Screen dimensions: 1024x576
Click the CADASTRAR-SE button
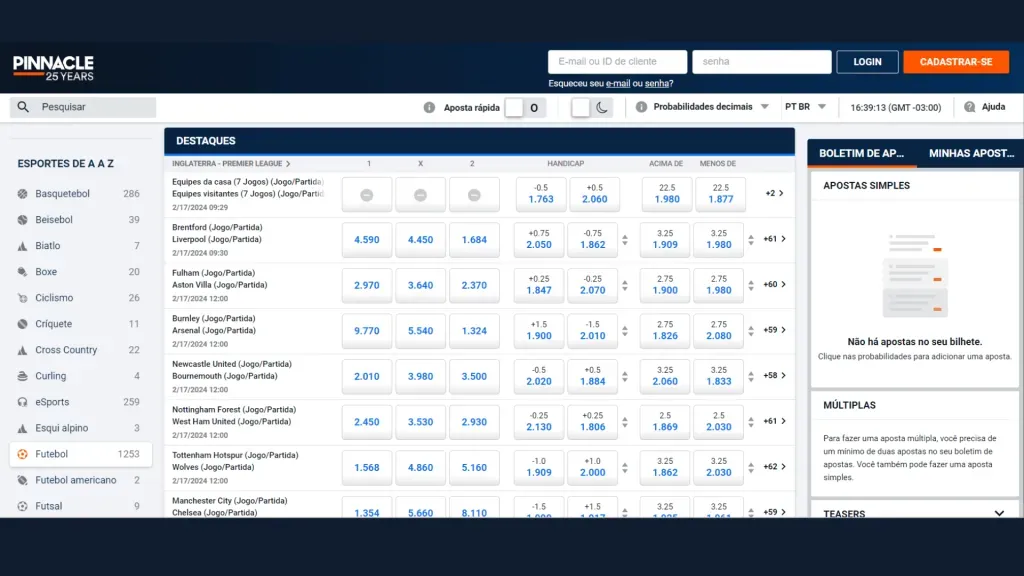pos(956,61)
